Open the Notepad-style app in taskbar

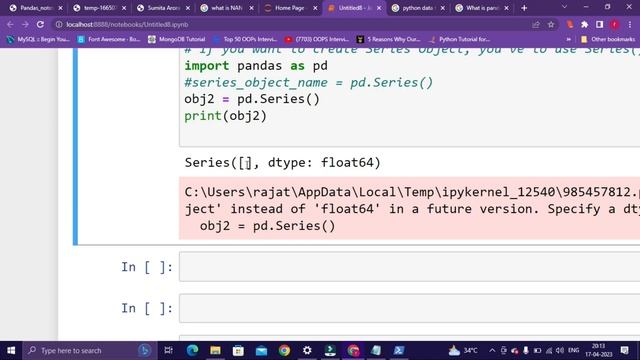coord(376,350)
